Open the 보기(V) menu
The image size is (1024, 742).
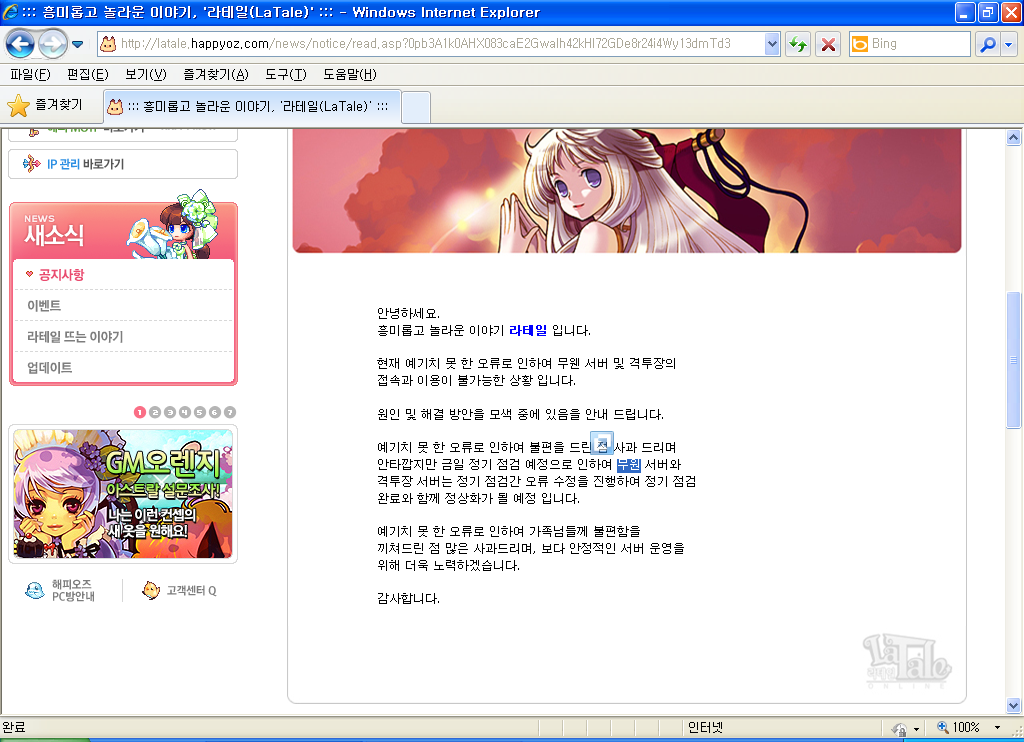point(146,74)
